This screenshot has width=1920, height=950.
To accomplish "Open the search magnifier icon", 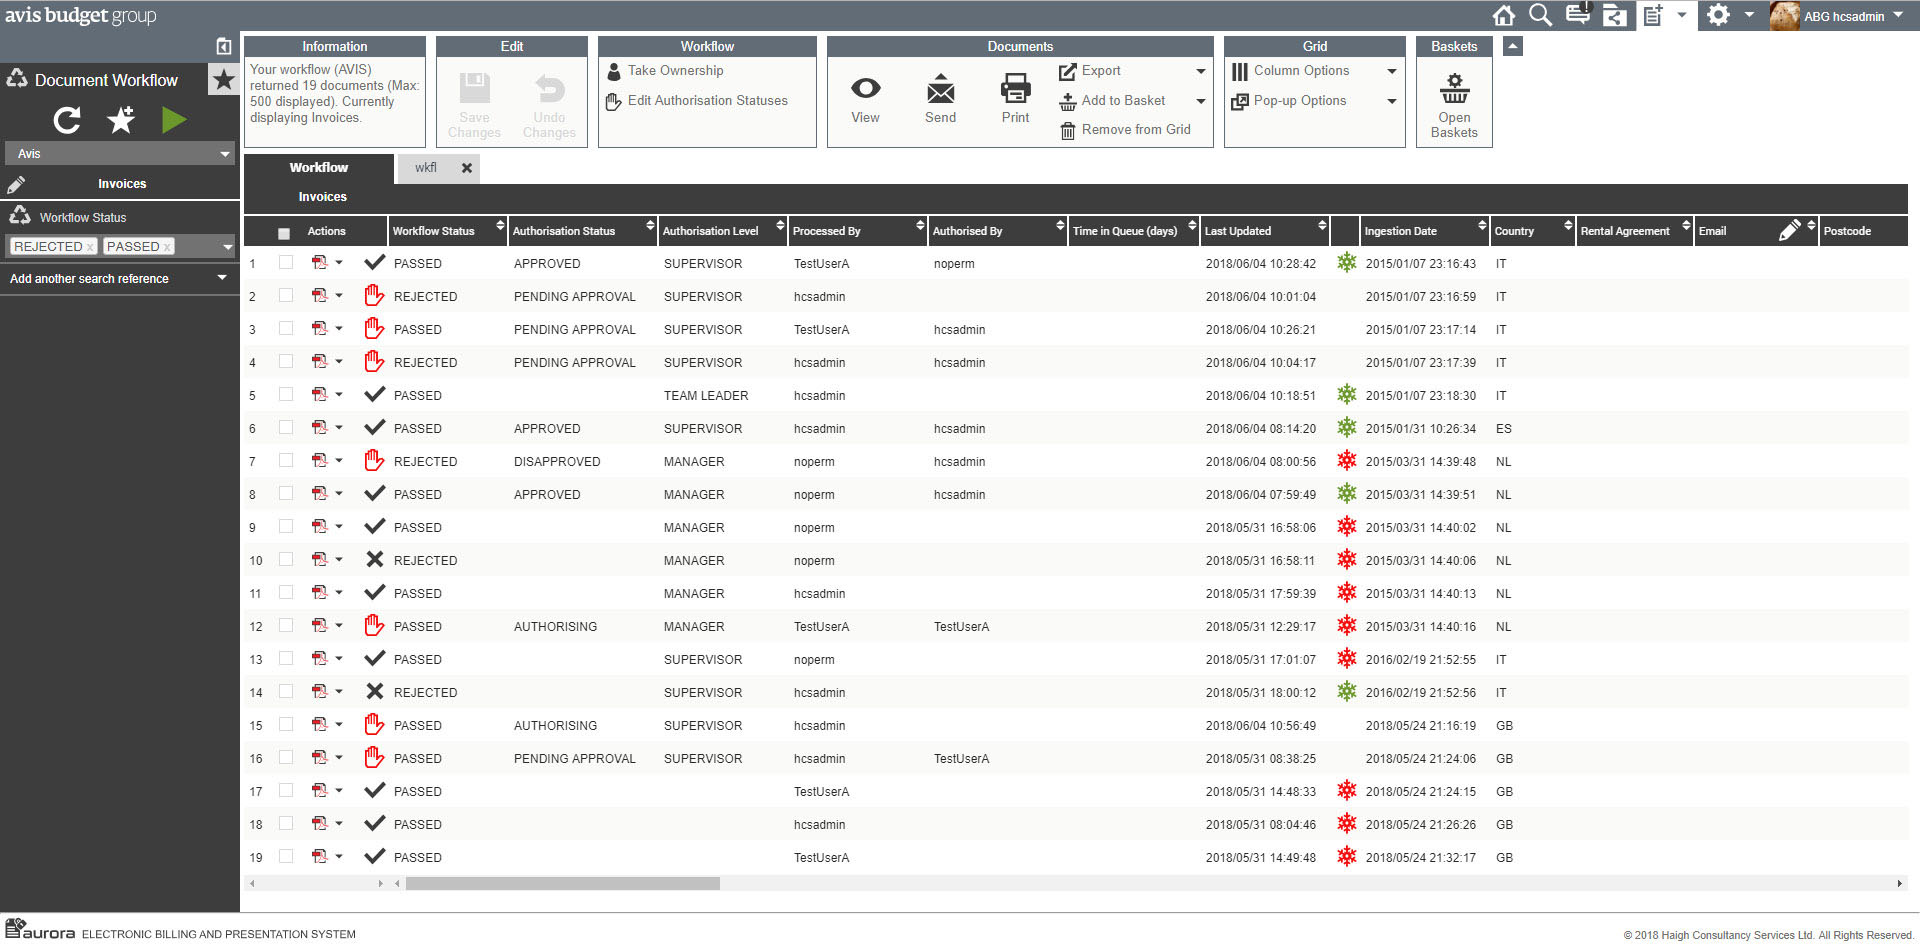I will [x=1541, y=15].
